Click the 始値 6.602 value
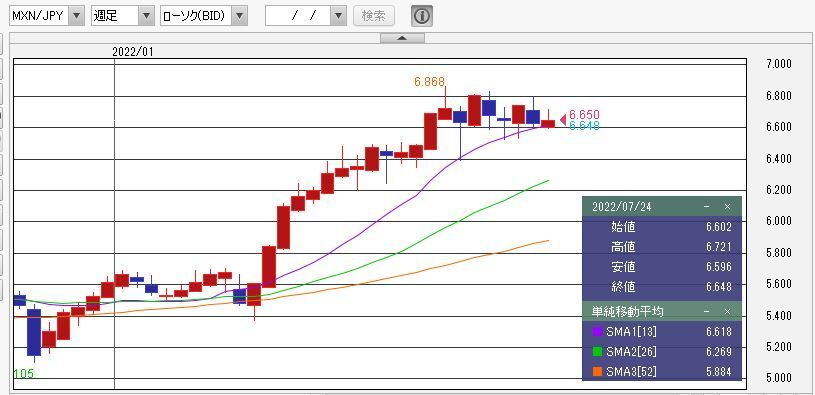Viewport: 815px width, 395px height. 718,227
